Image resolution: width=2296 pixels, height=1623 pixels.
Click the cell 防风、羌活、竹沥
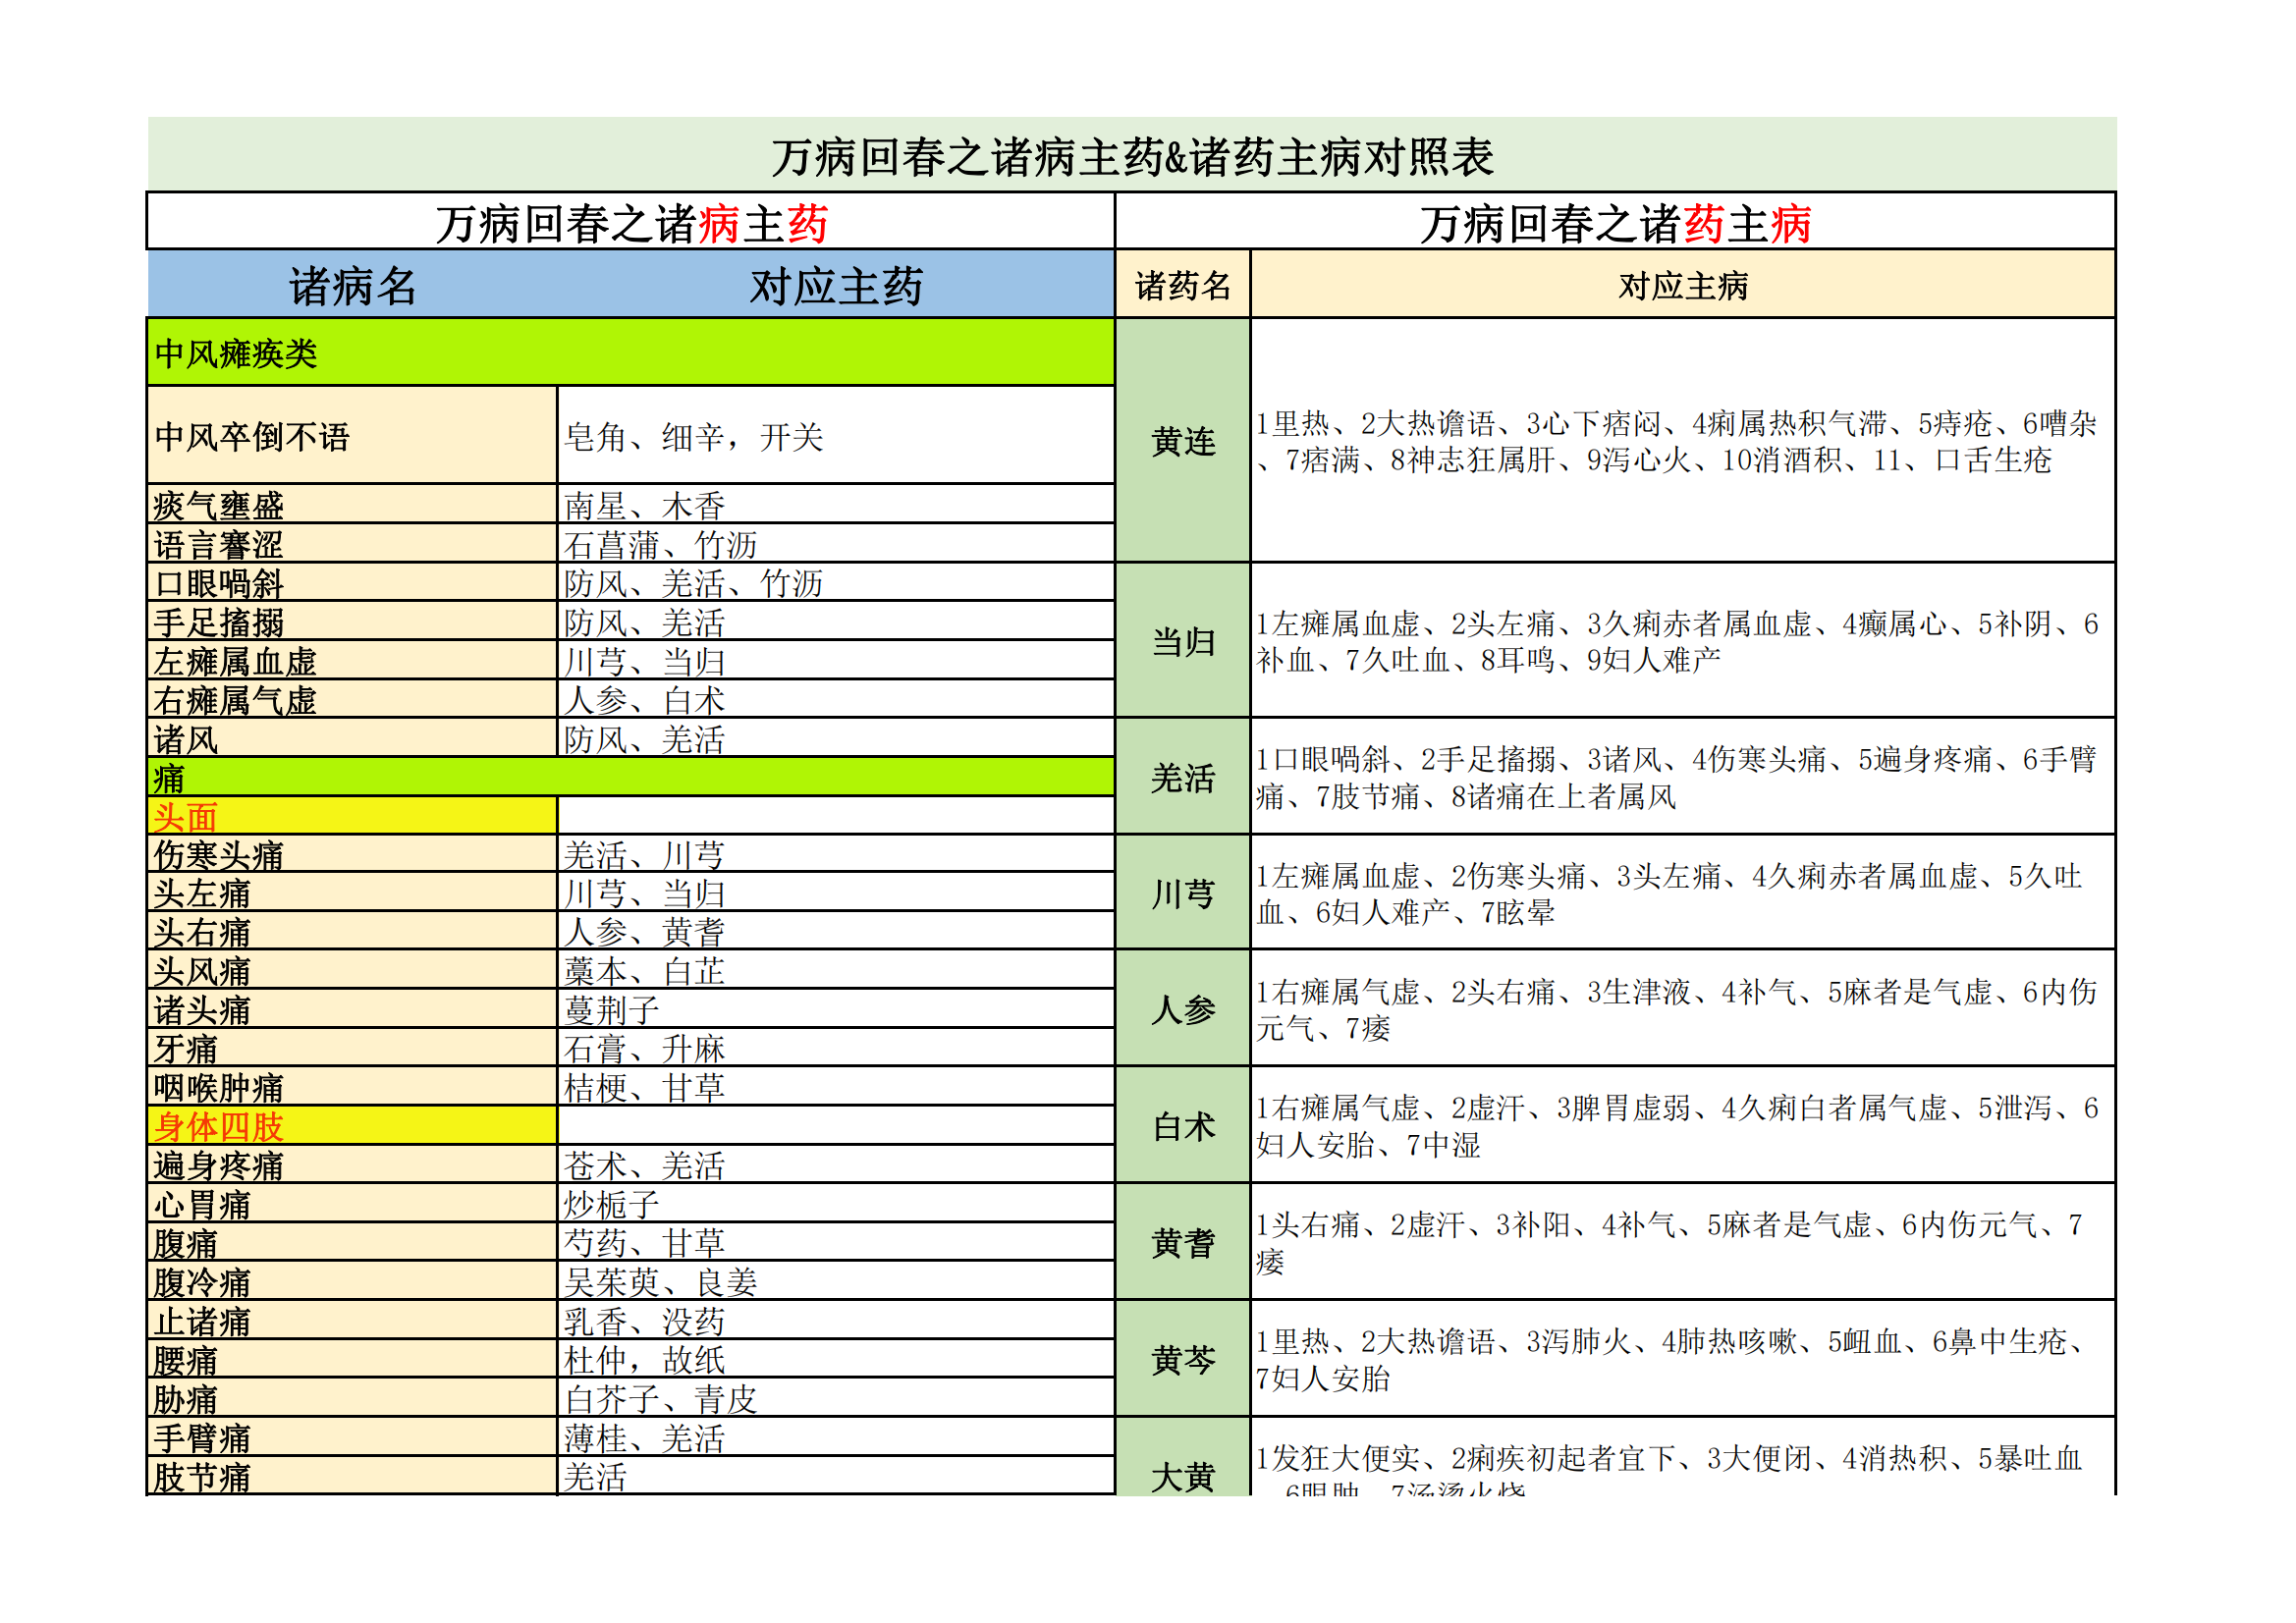pyautogui.click(x=836, y=582)
